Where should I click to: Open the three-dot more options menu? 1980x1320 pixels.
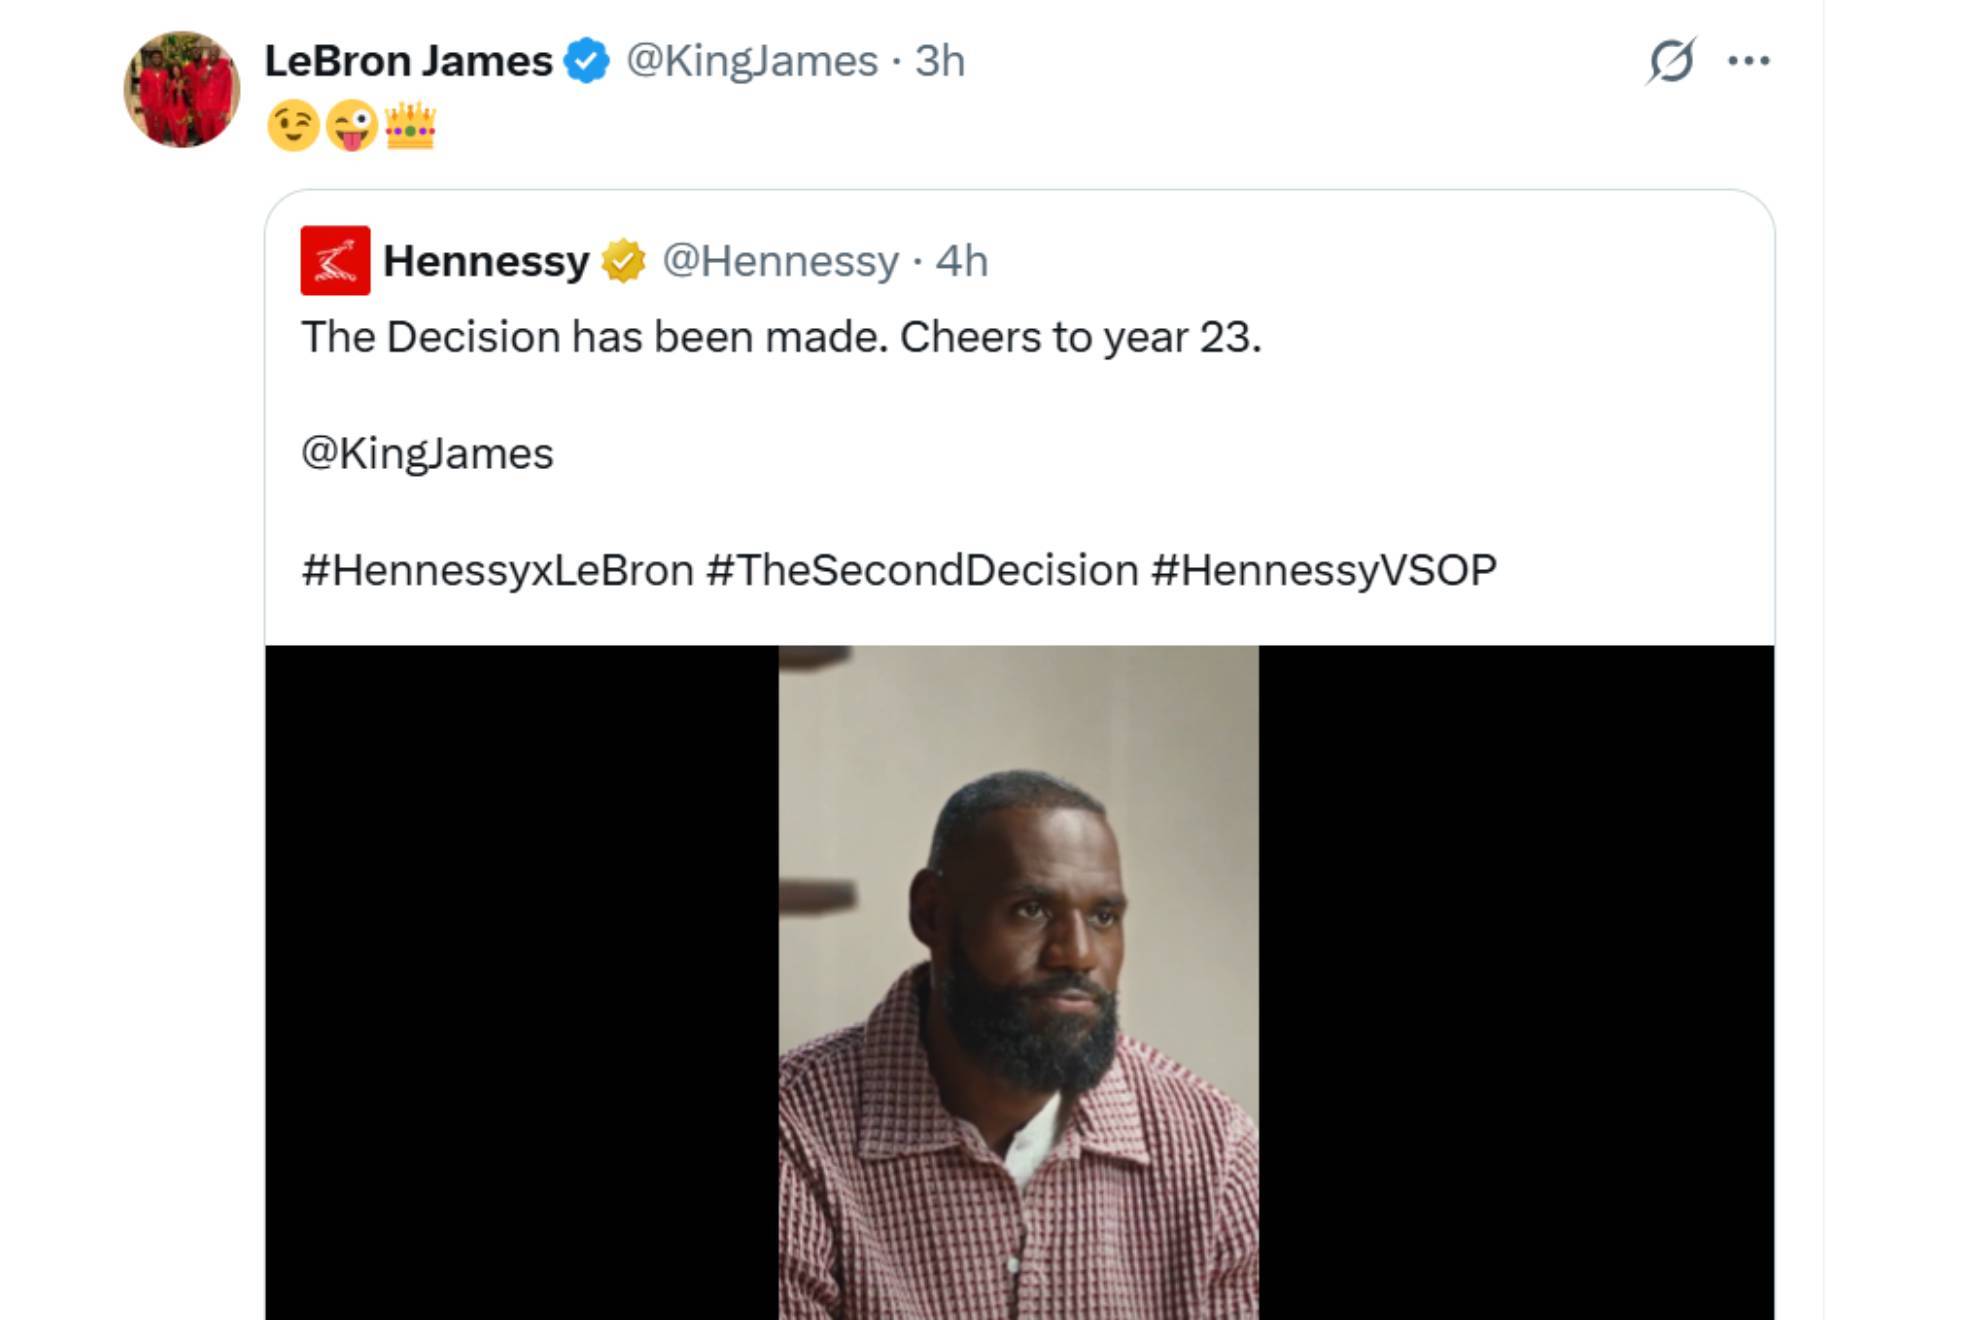pos(1748,61)
